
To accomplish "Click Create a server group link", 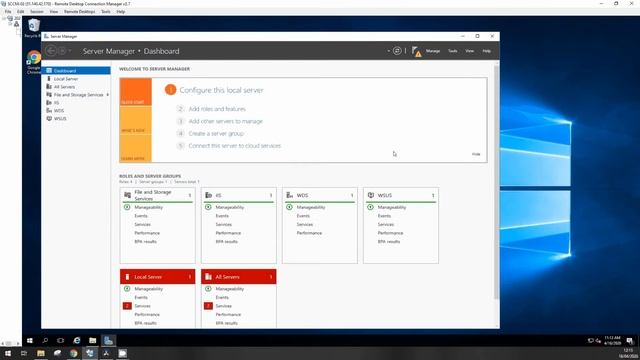I will click(216, 133).
